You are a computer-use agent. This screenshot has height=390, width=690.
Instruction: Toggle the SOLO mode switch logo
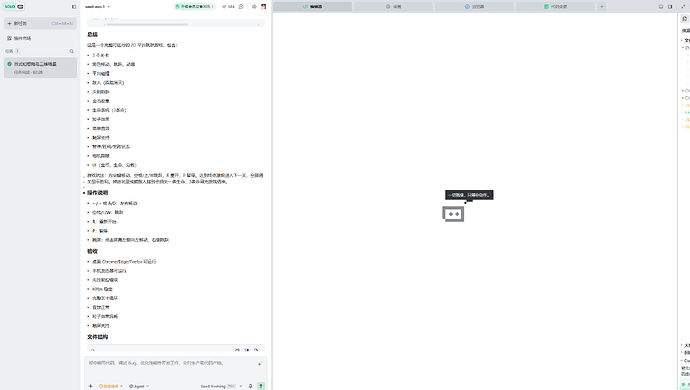point(14,7)
